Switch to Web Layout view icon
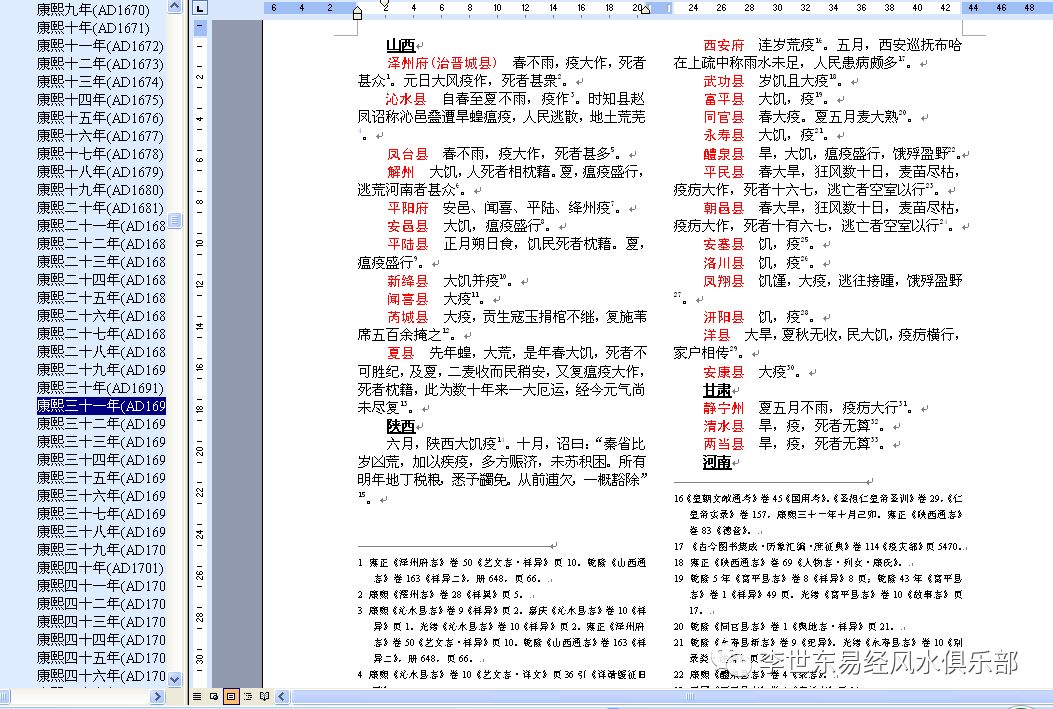 click(214, 696)
